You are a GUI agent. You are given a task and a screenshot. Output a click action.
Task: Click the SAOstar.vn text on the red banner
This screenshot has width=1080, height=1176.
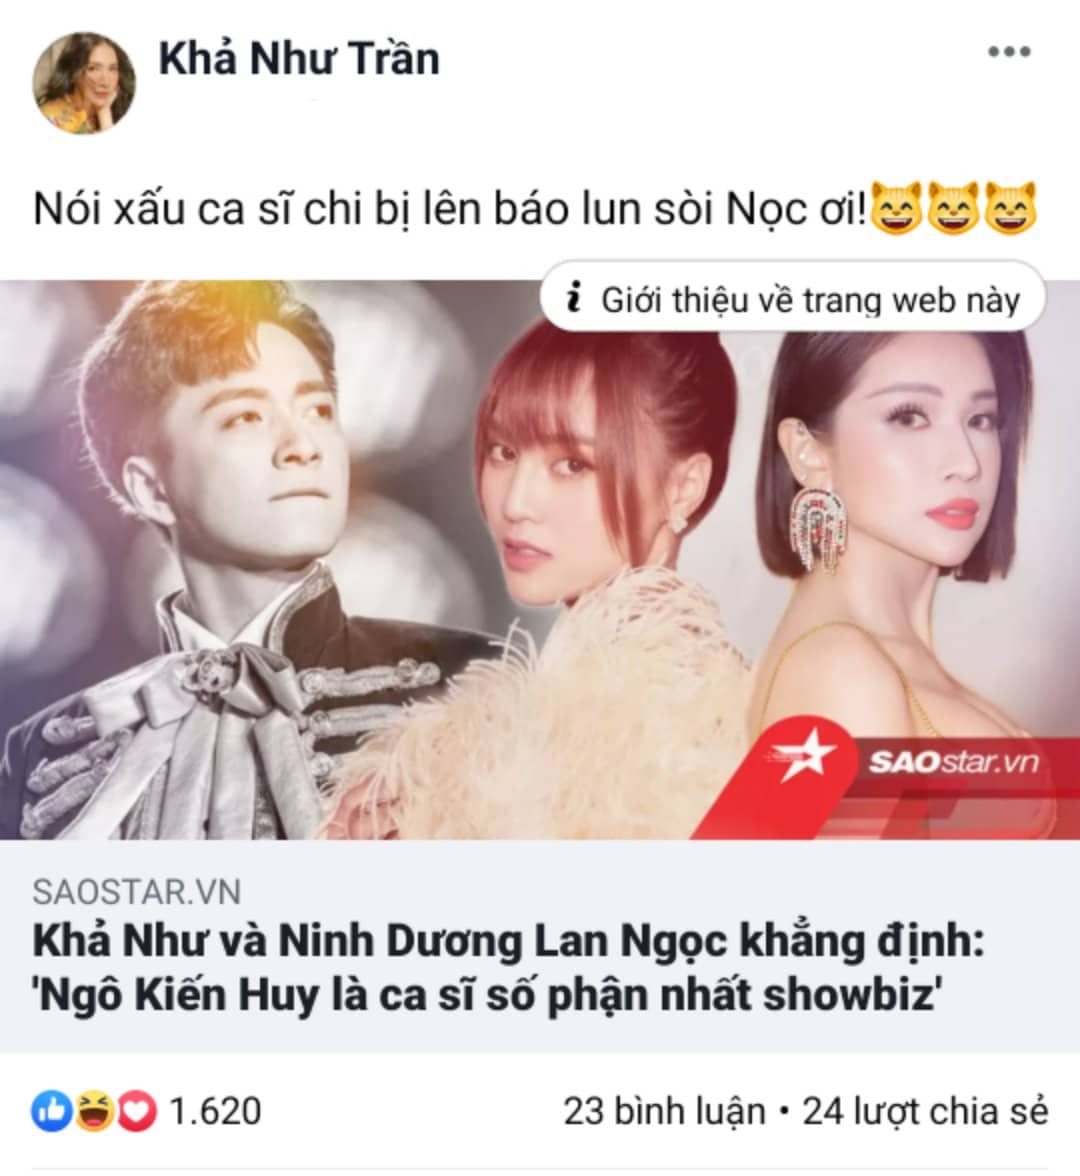(x=954, y=763)
